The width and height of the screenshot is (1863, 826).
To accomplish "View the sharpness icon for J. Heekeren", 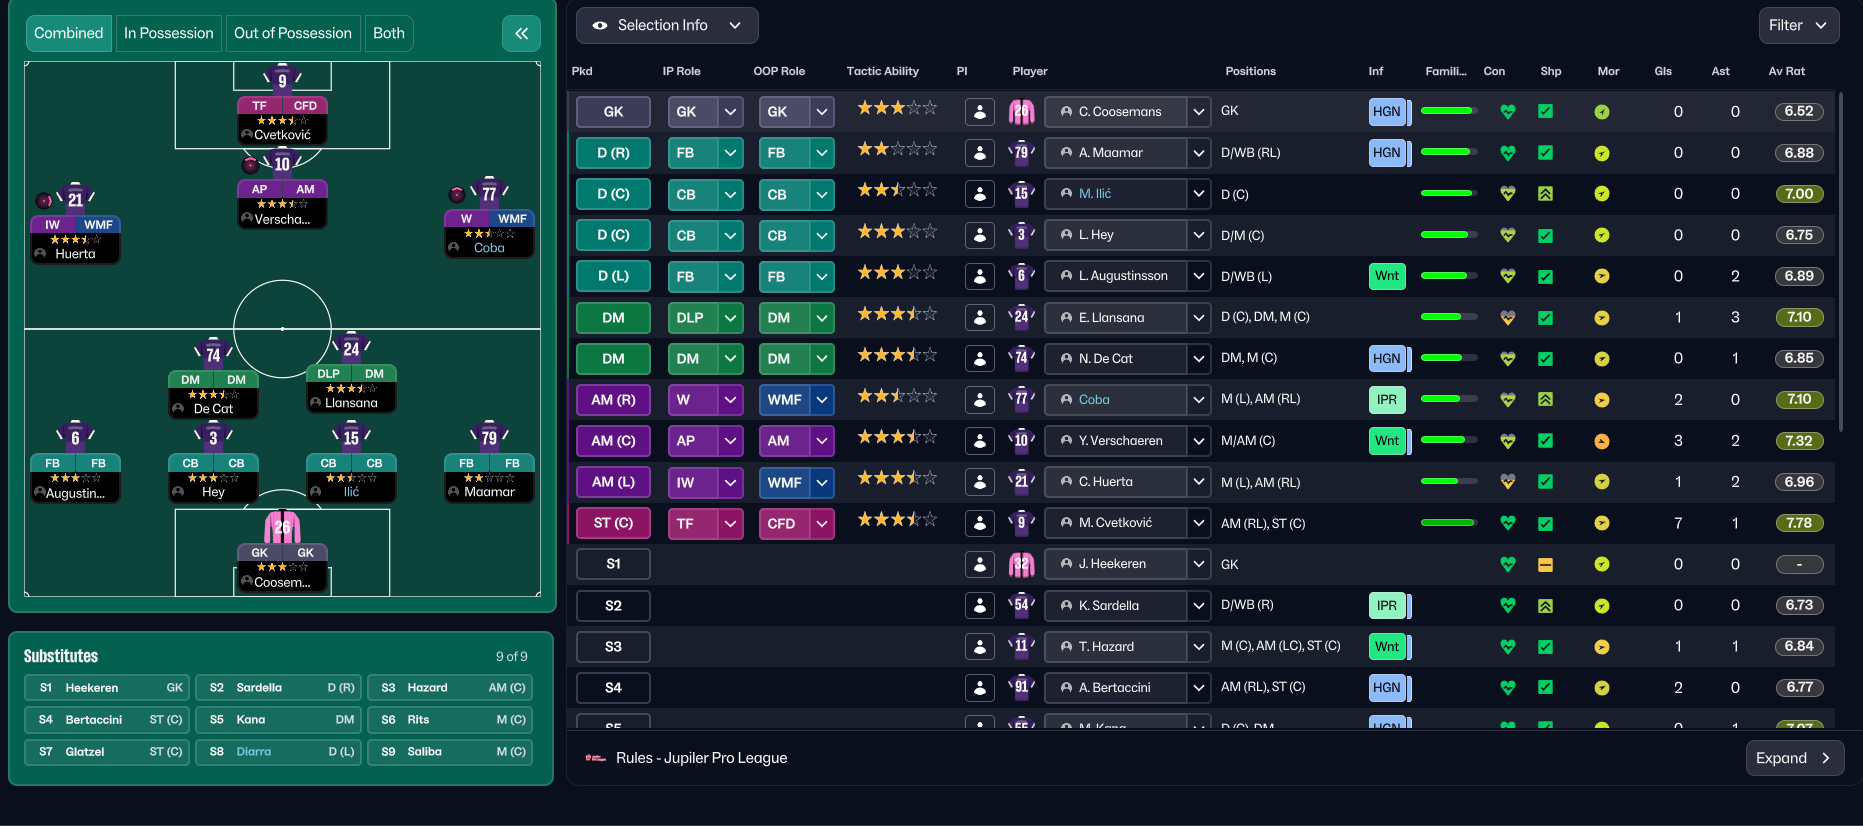I will click(x=1545, y=565).
